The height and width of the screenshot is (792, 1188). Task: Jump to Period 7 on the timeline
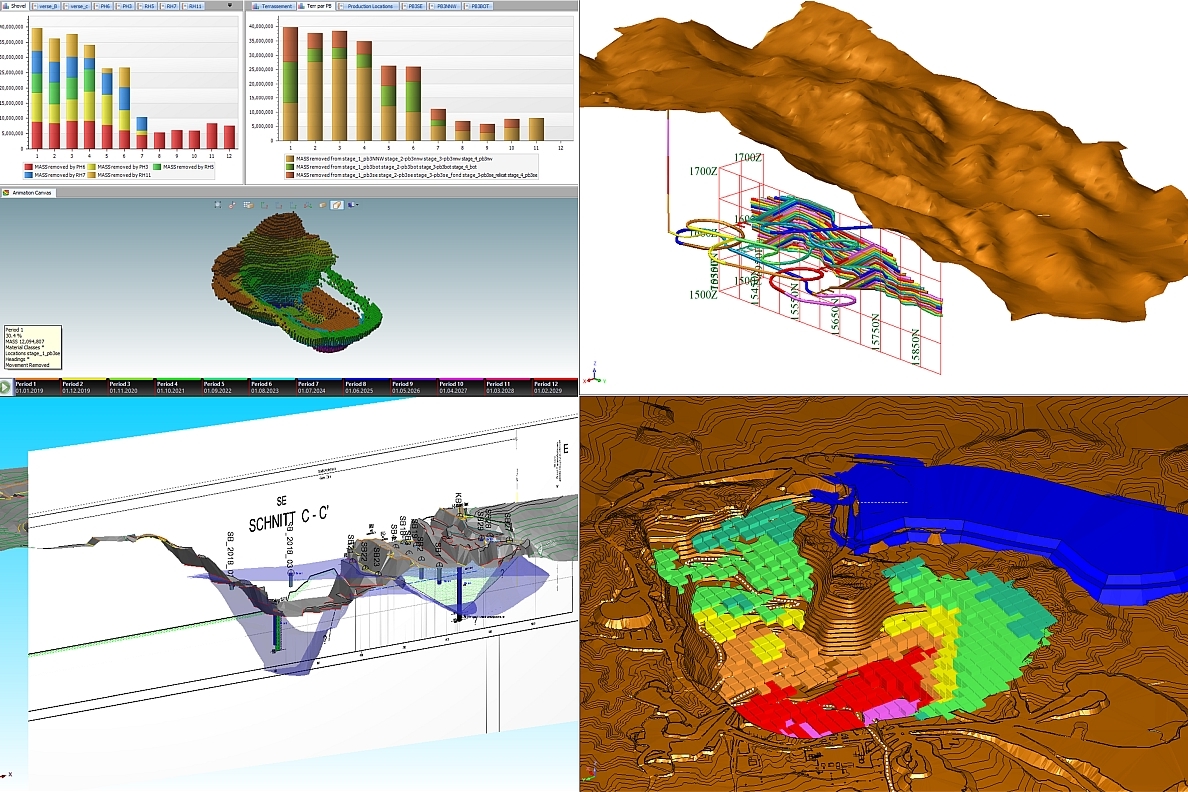[x=320, y=387]
